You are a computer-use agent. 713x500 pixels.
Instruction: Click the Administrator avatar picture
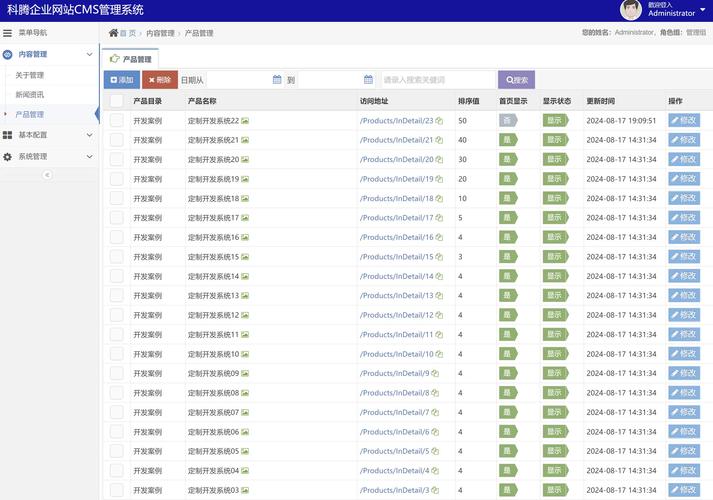tap(630, 10)
